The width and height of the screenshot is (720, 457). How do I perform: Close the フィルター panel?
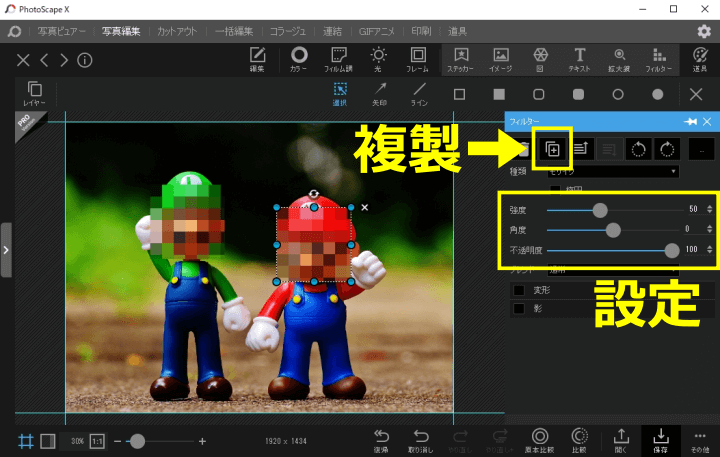pos(707,122)
